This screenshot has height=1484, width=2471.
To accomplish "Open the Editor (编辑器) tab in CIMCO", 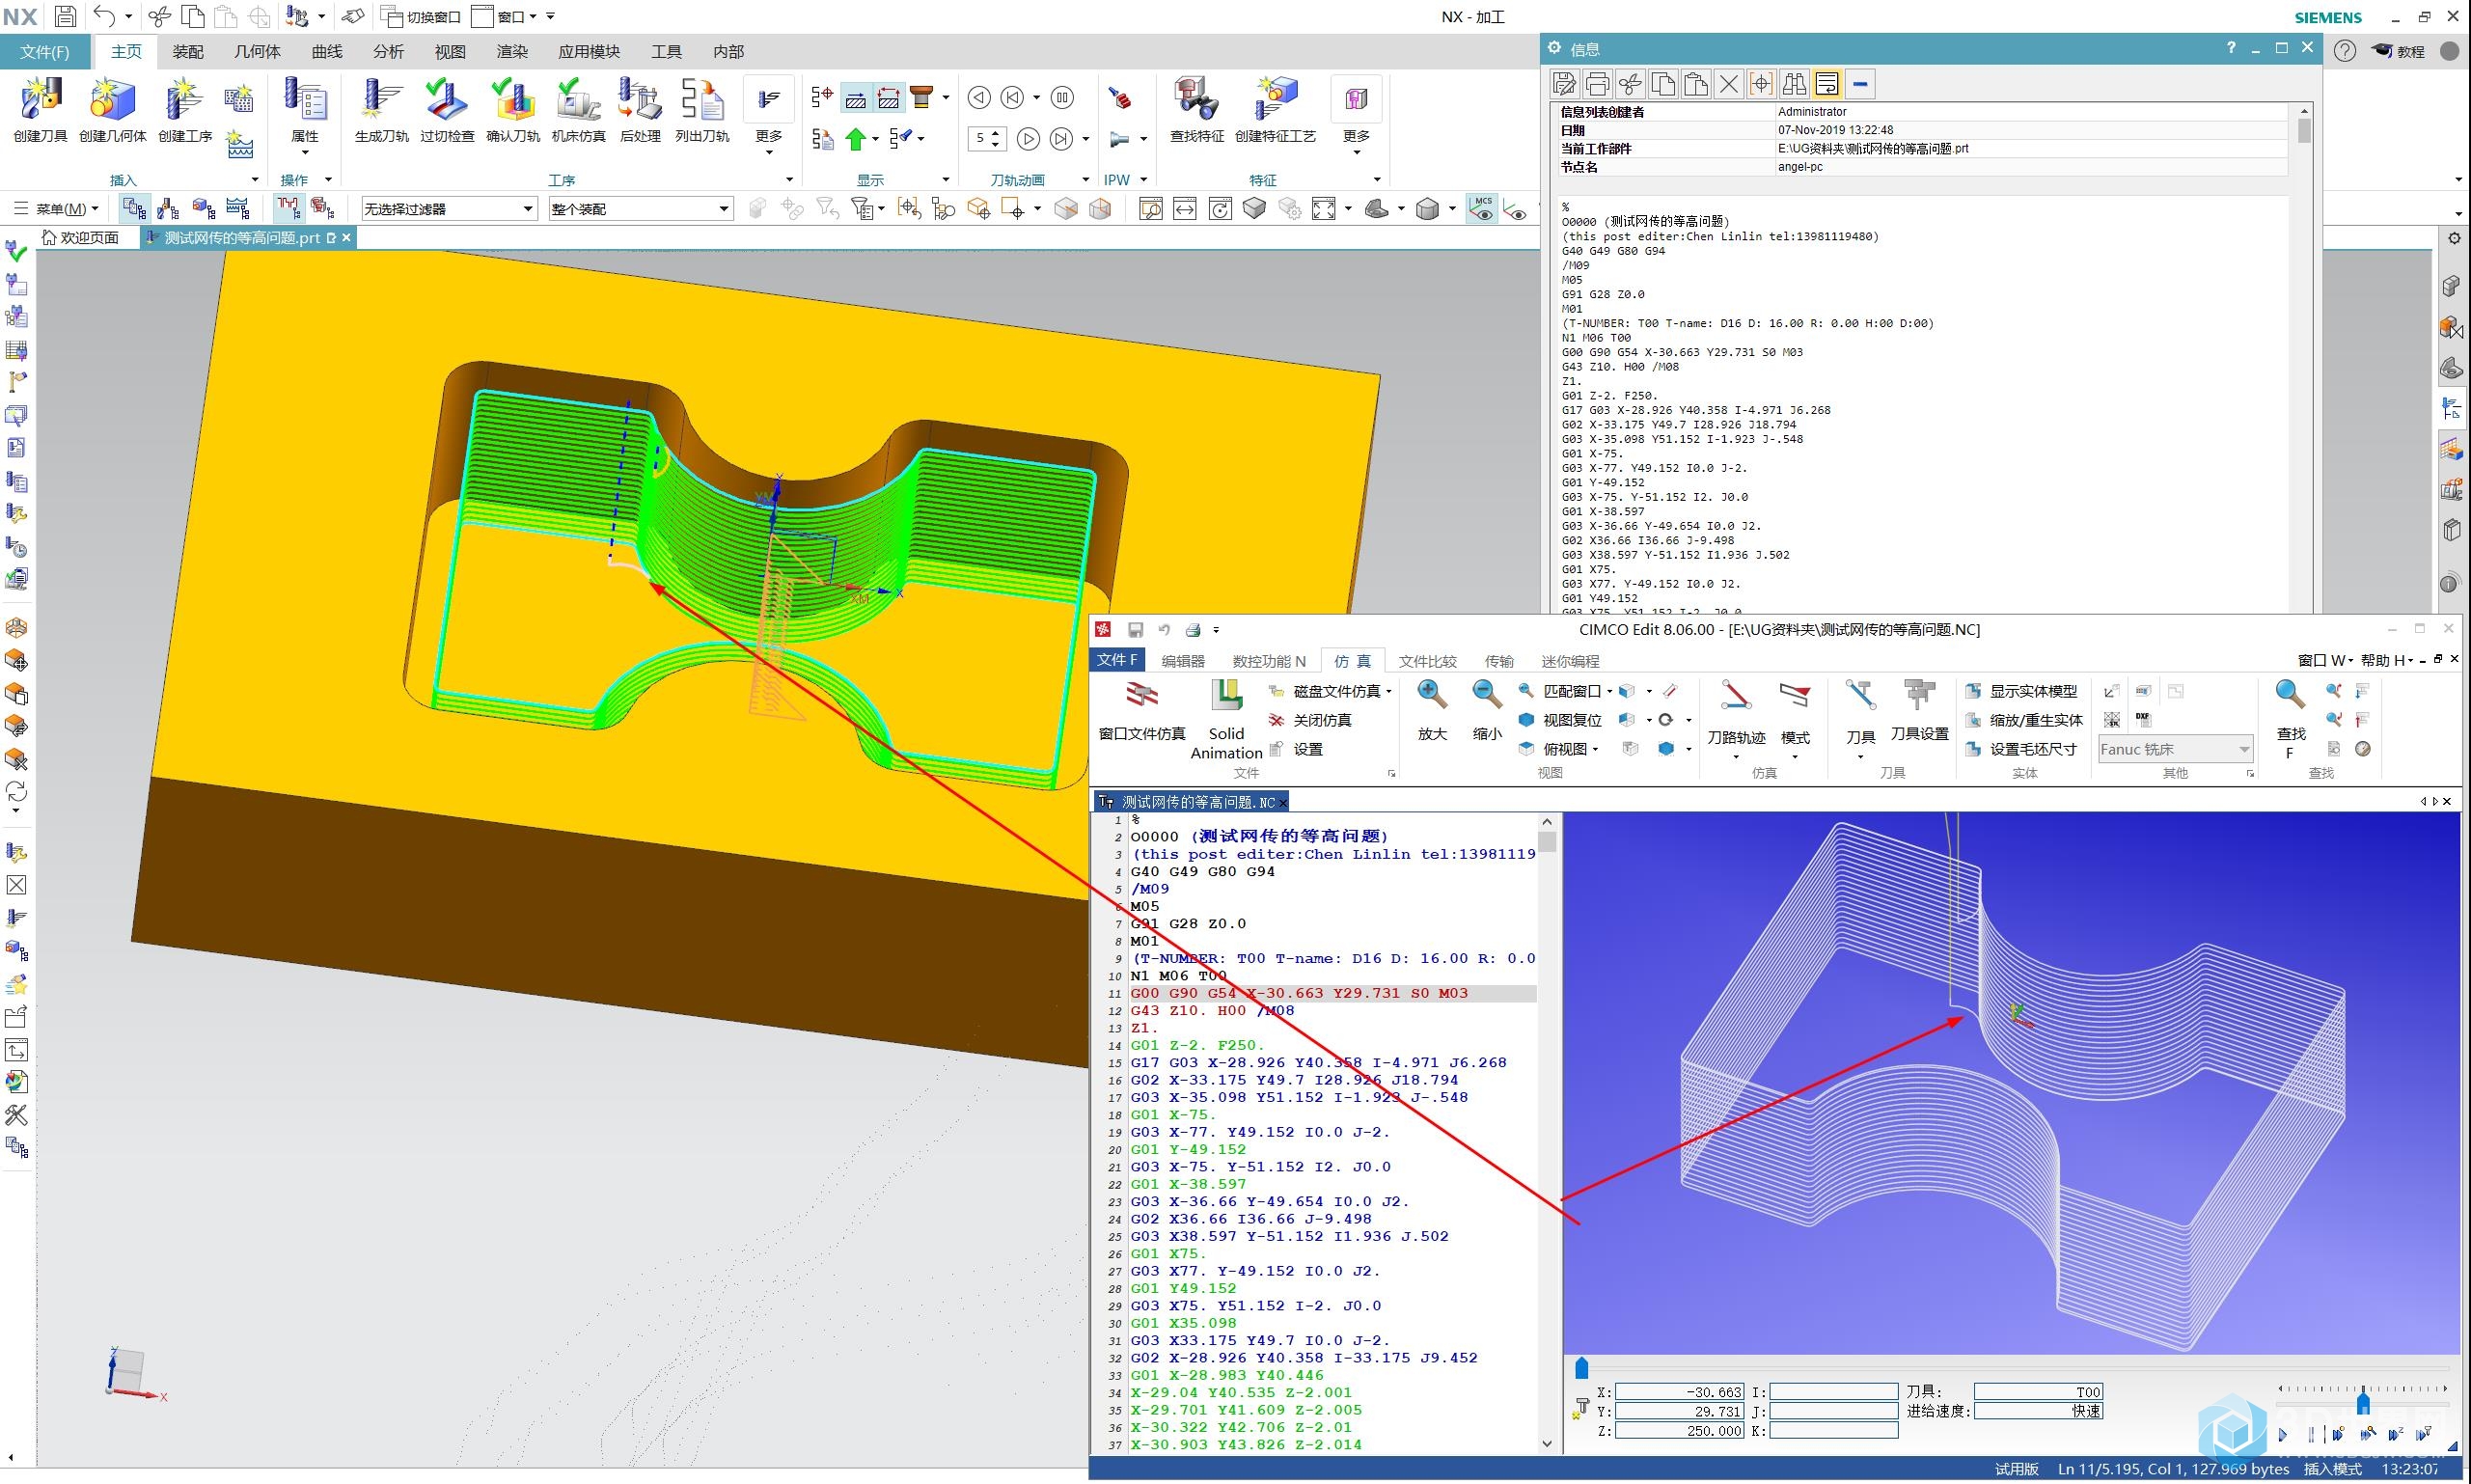I will point(1183,661).
